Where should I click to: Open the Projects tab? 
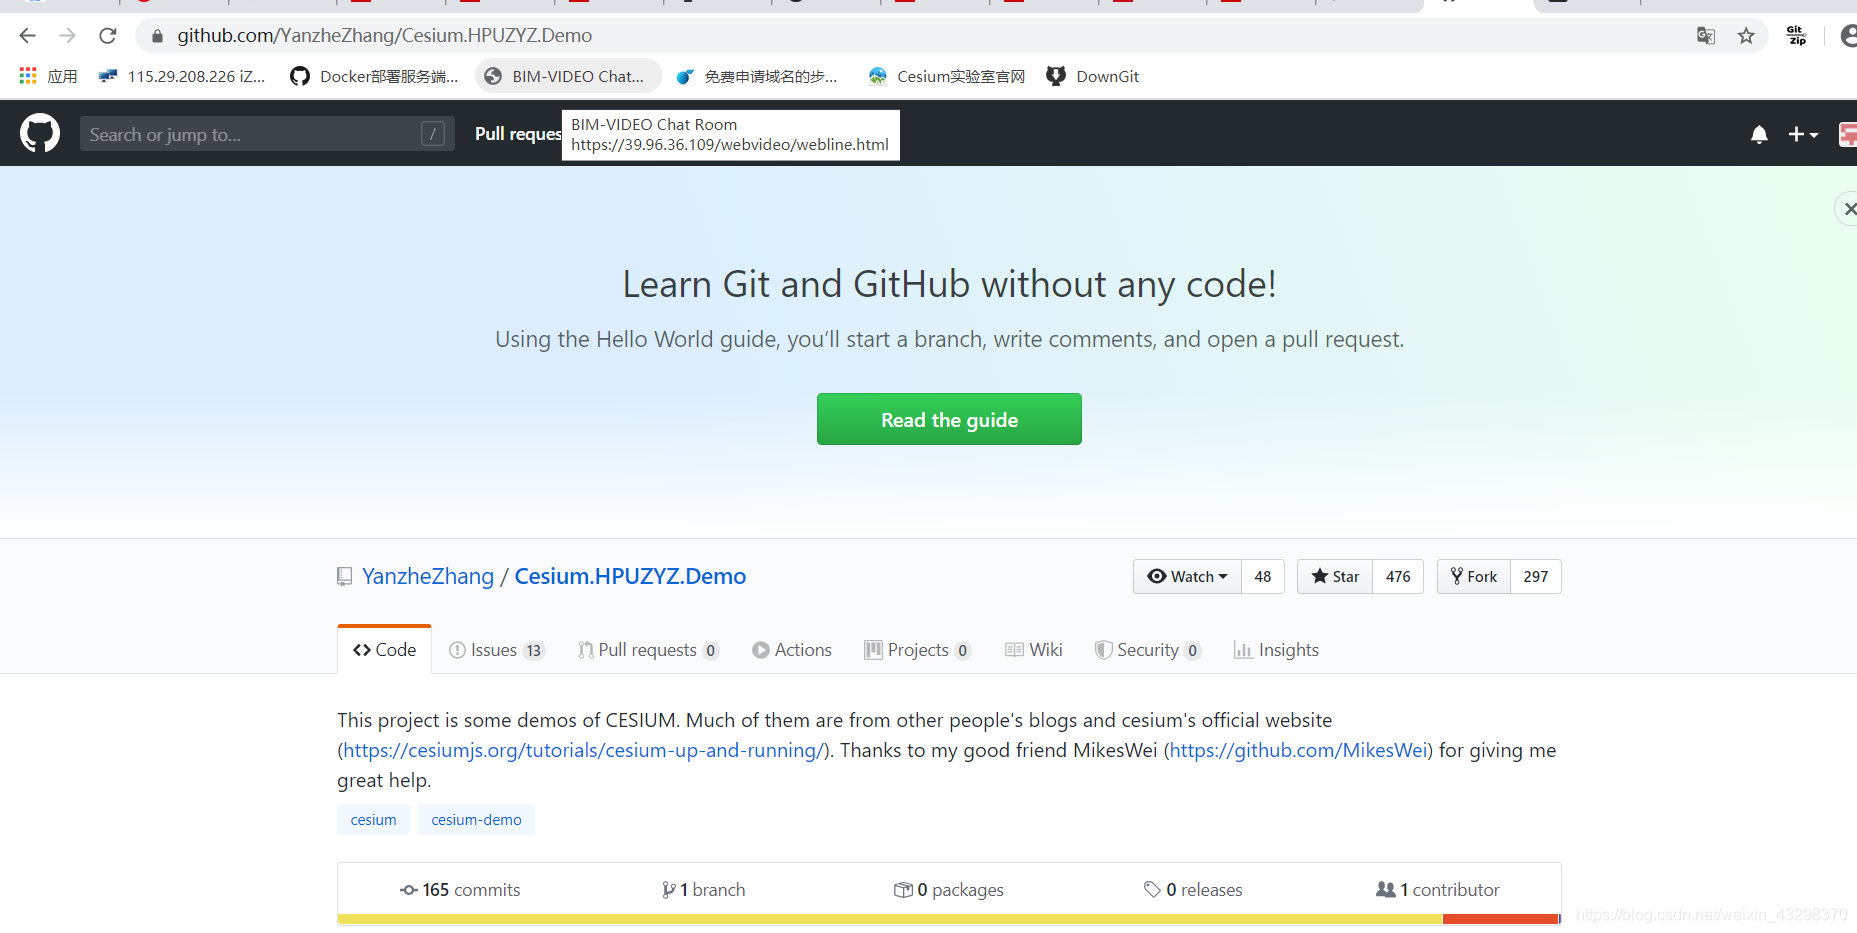[x=918, y=650]
